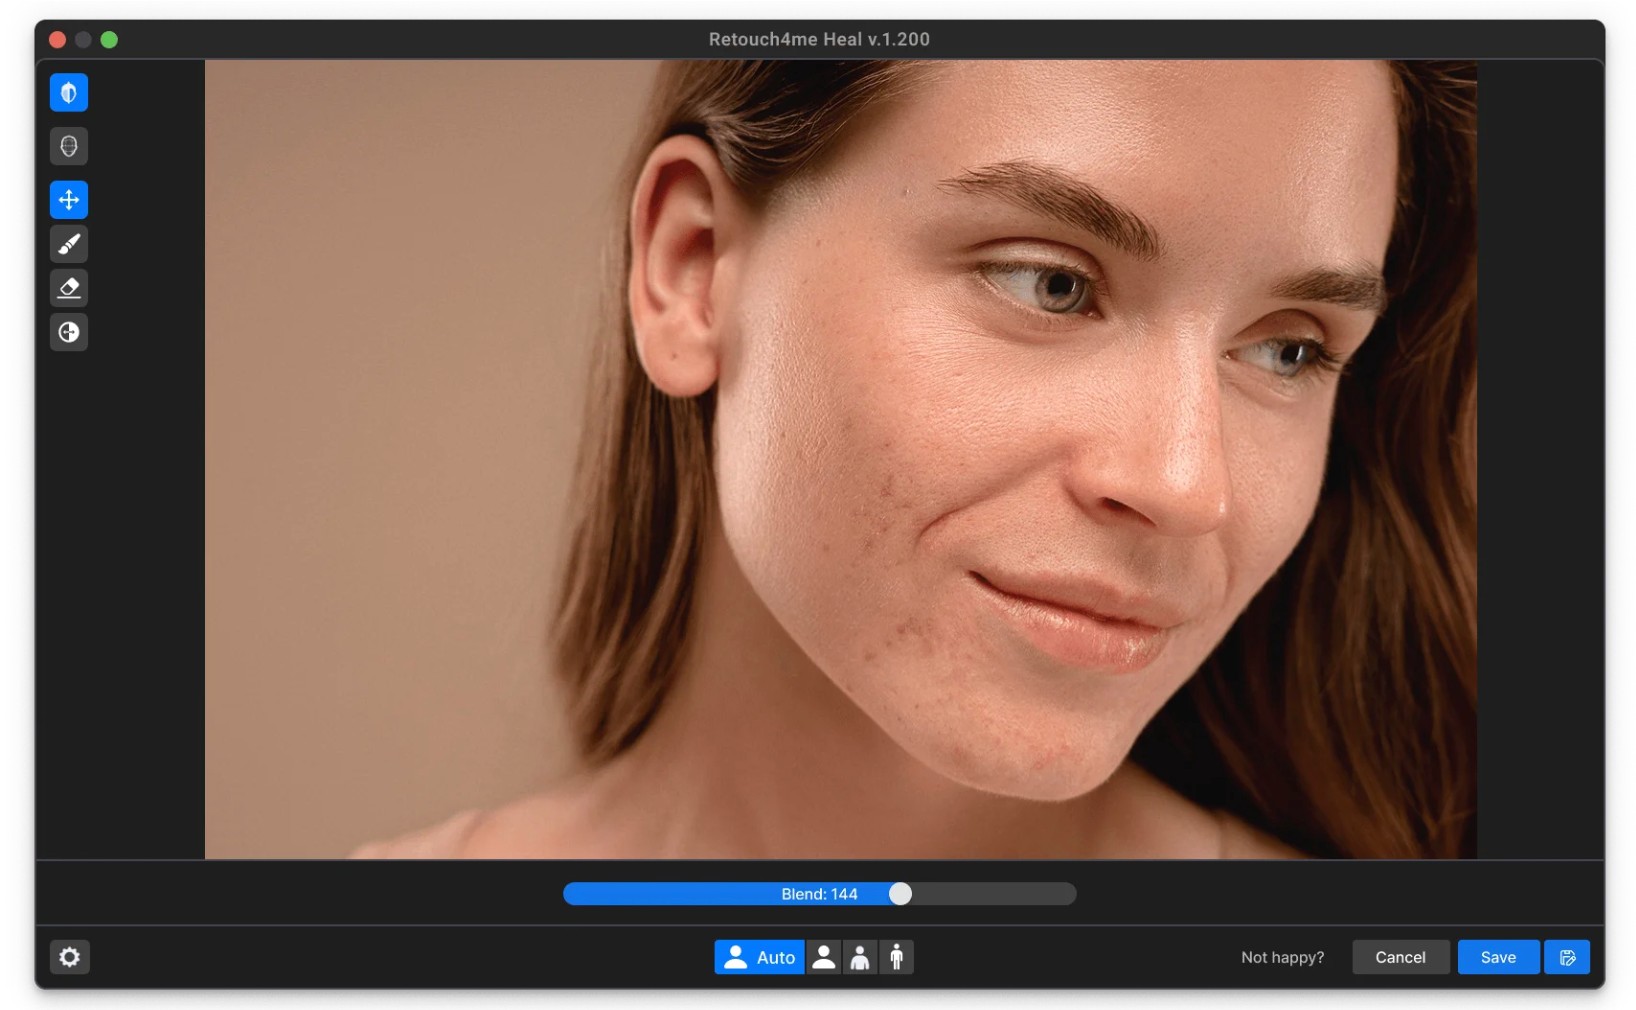
Task: Choose the close-up portrait scale icon
Action: [824, 957]
